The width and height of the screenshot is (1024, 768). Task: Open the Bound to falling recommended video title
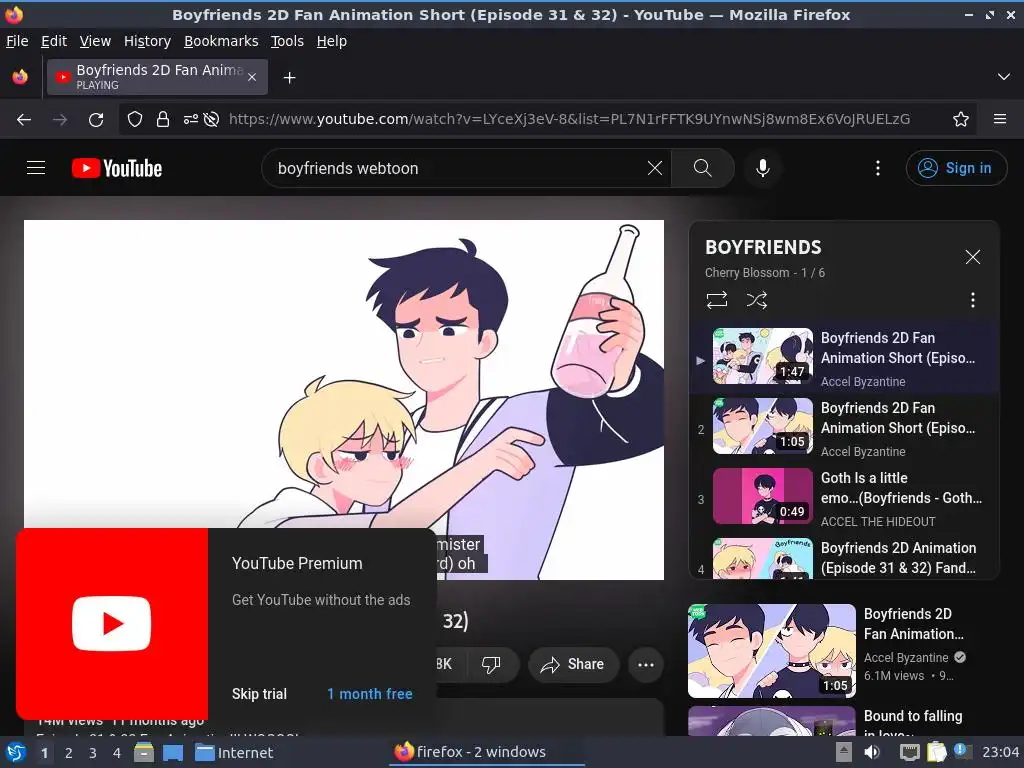(913, 724)
